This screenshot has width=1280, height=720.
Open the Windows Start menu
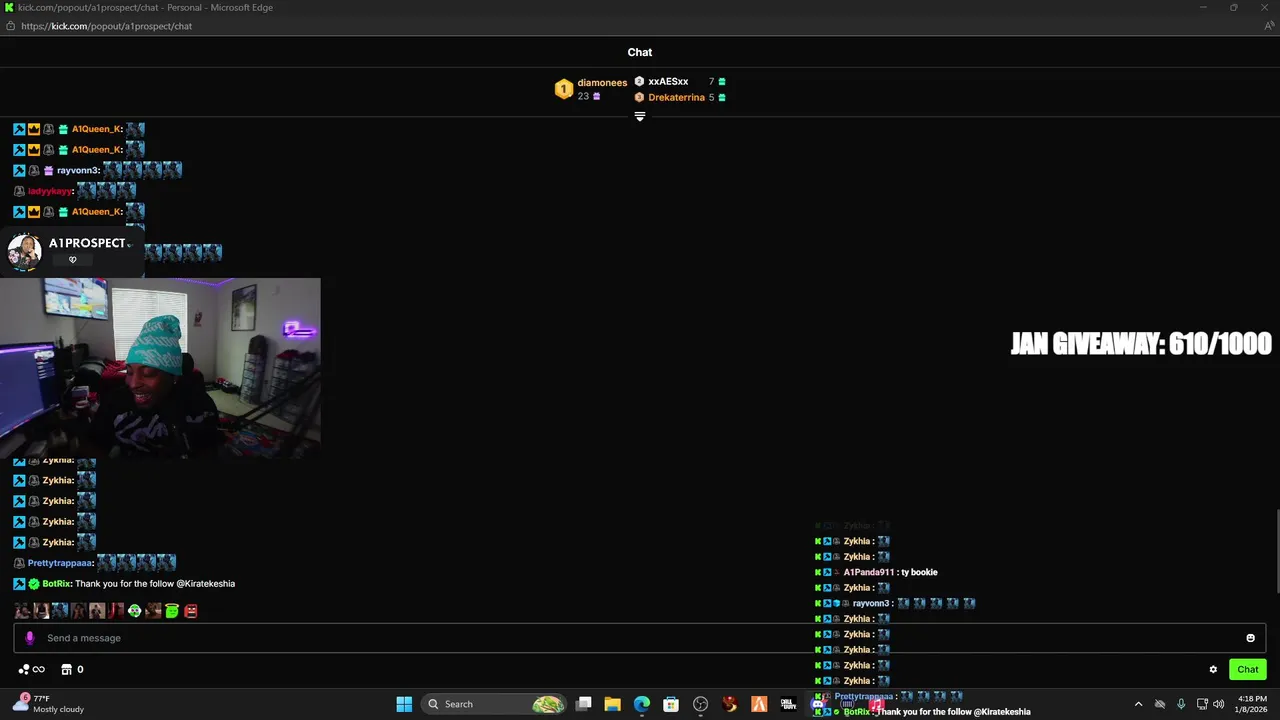404,704
